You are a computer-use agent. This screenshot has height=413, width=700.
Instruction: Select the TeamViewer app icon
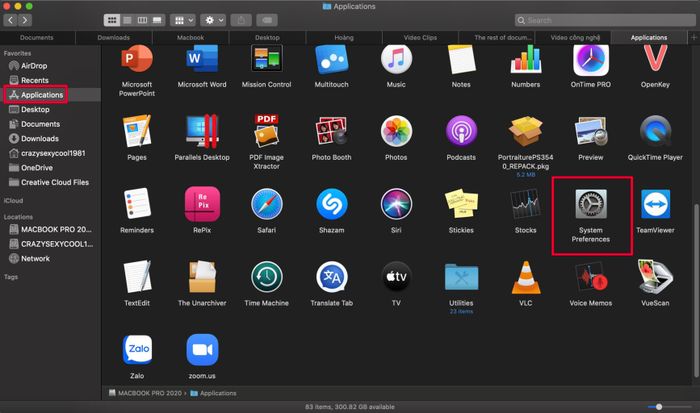coord(655,204)
